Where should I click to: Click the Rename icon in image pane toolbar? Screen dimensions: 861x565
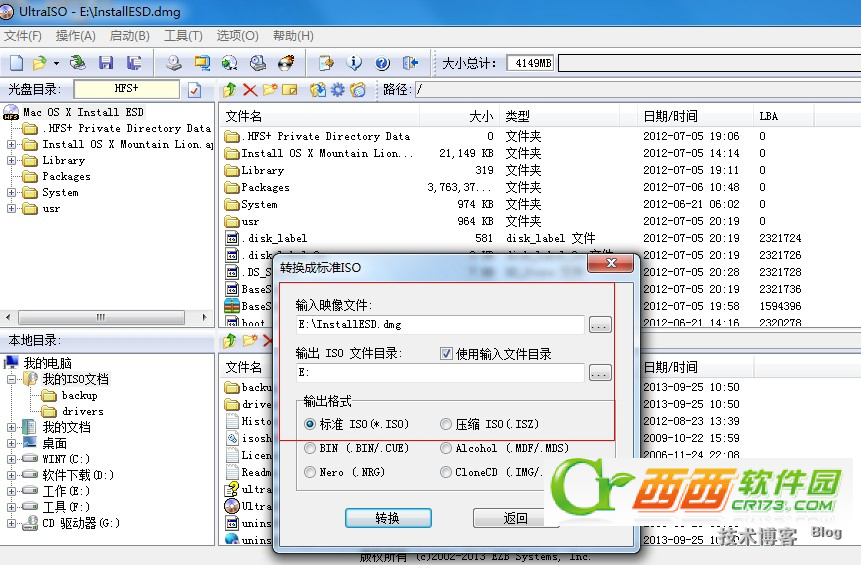coord(289,89)
